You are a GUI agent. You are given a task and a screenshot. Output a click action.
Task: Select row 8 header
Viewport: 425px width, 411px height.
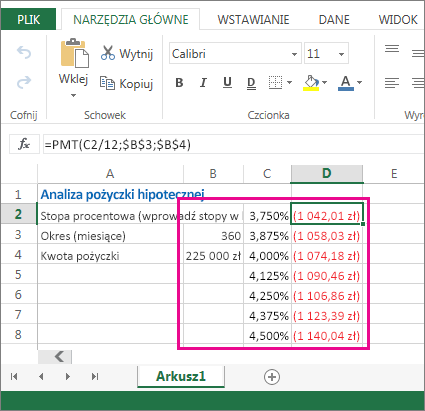coord(18,334)
